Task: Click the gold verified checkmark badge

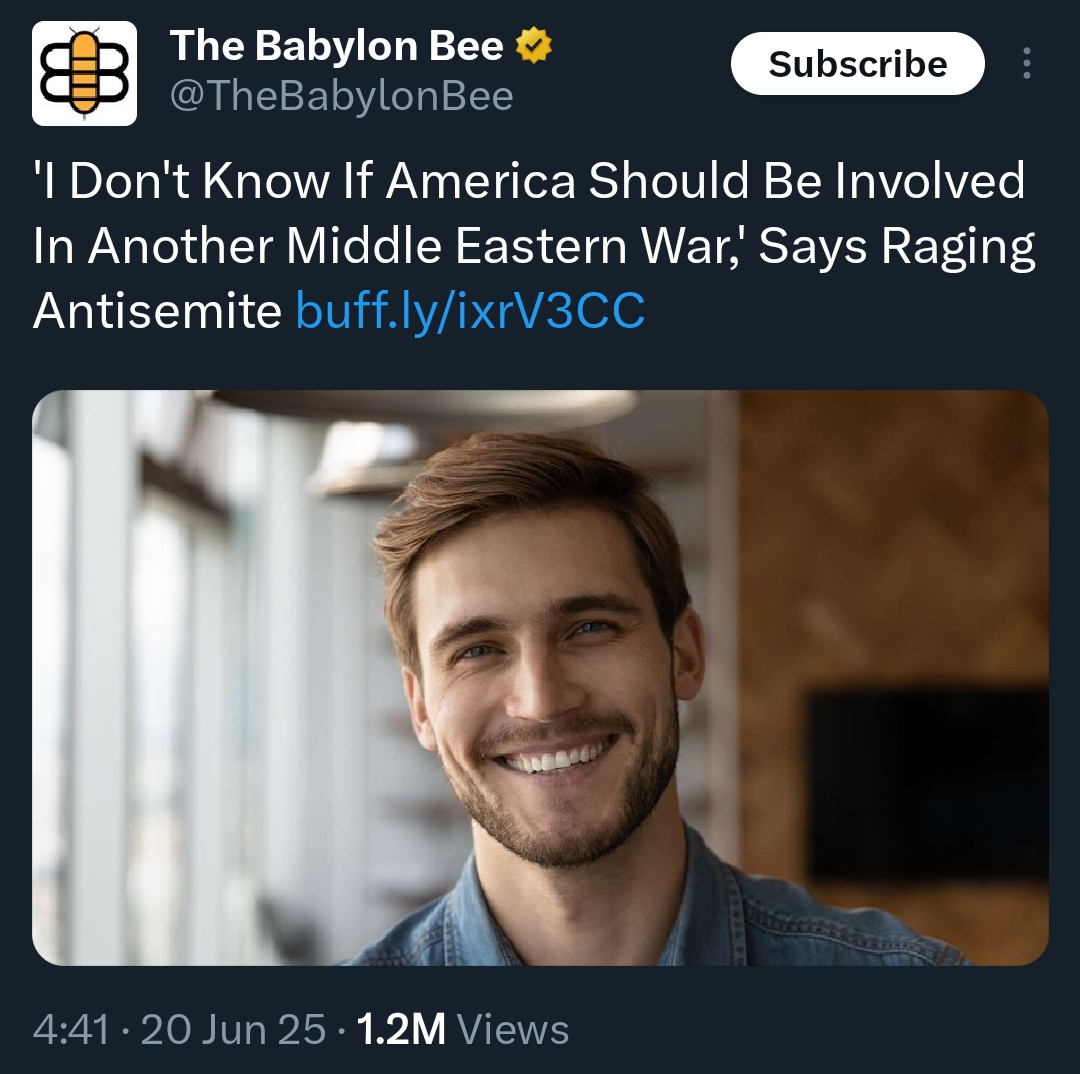Action: (534, 45)
